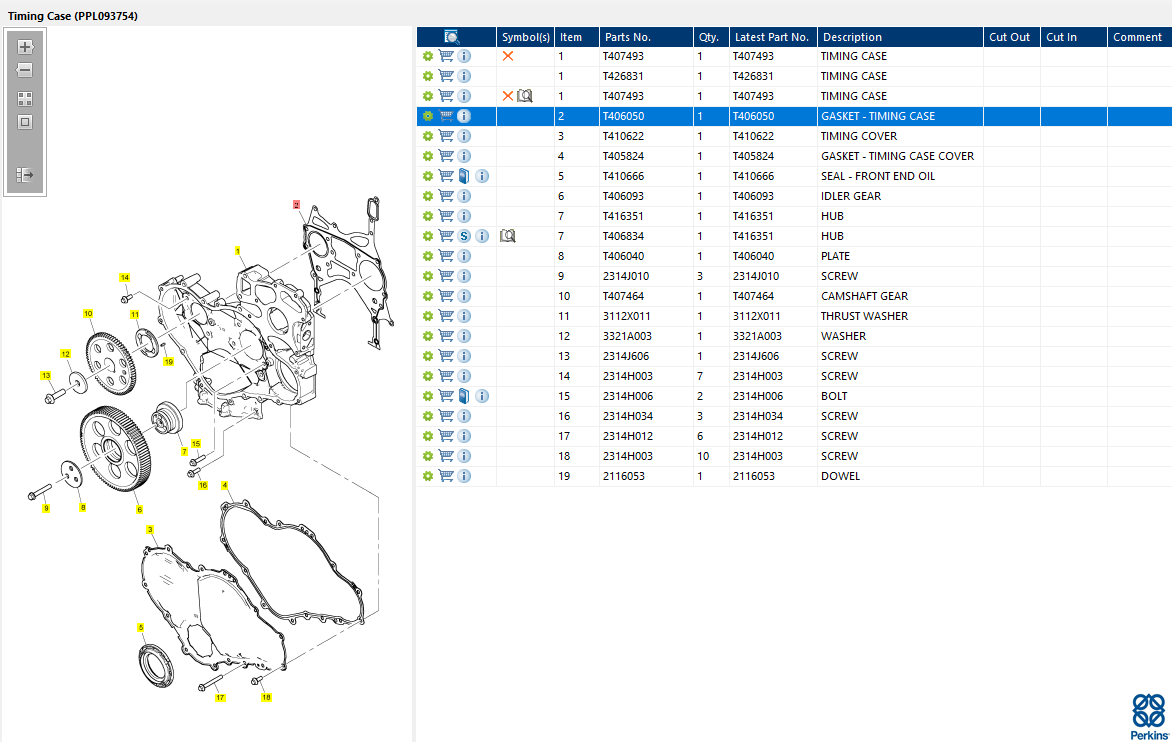
Task: Click orange X symbol on first row
Action: tap(508, 56)
